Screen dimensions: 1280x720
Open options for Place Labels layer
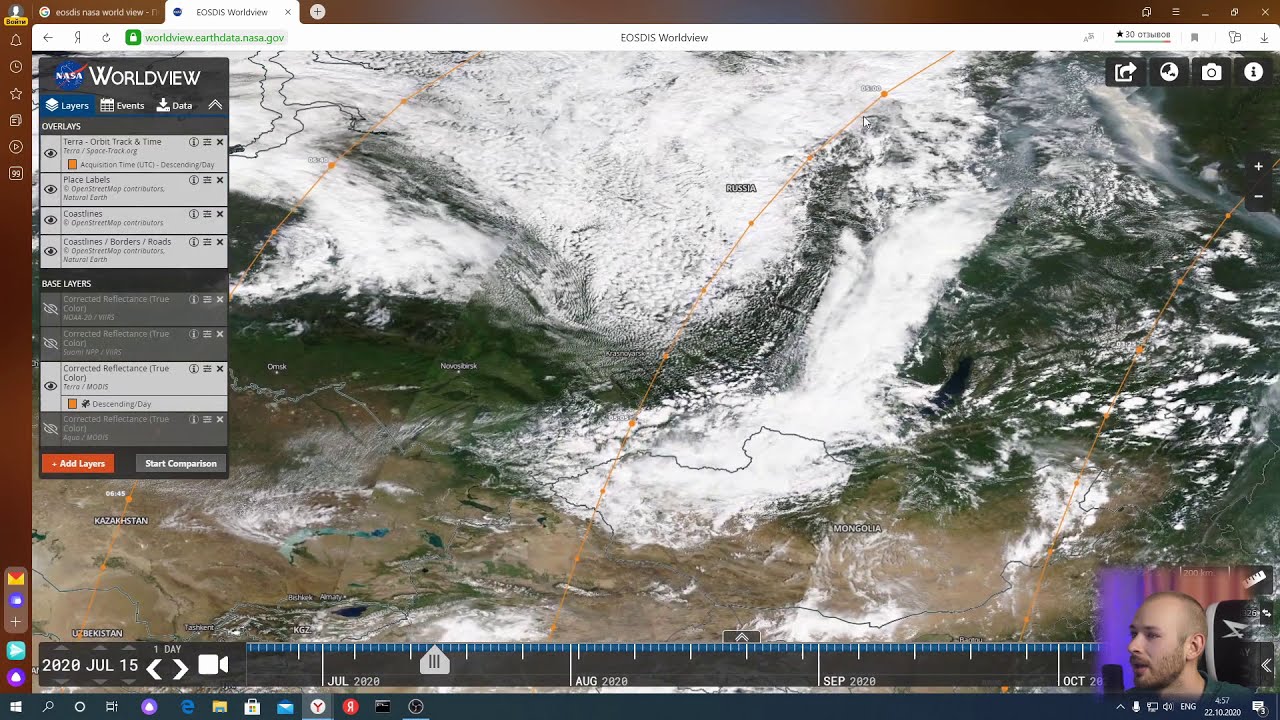tap(207, 180)
